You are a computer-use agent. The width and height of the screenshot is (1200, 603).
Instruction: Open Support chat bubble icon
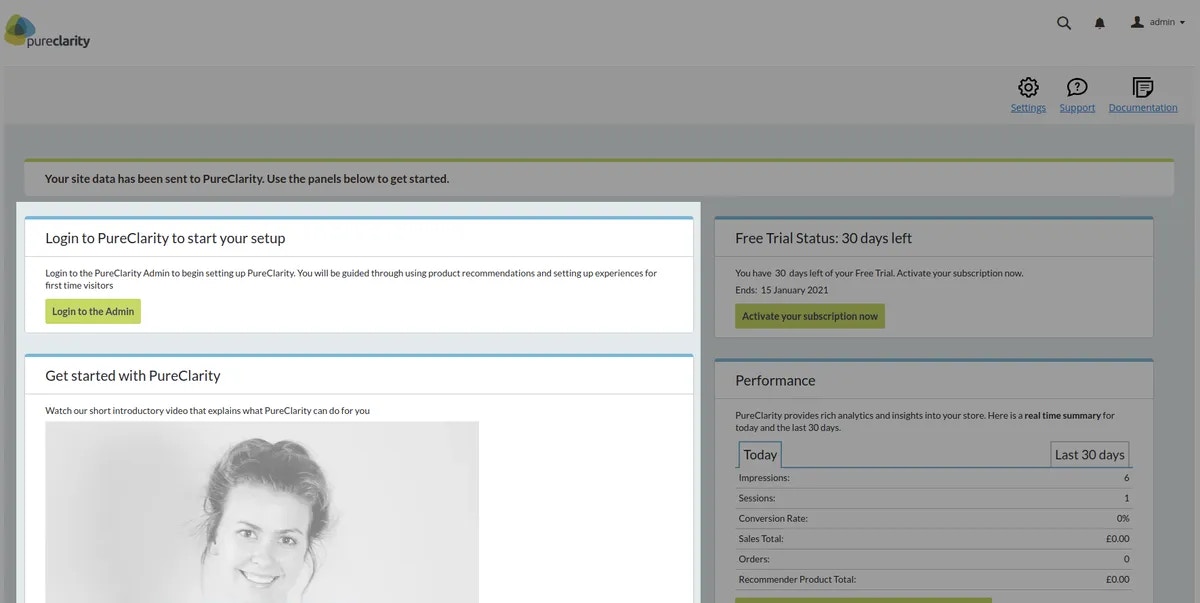[x=1077, y=87]
